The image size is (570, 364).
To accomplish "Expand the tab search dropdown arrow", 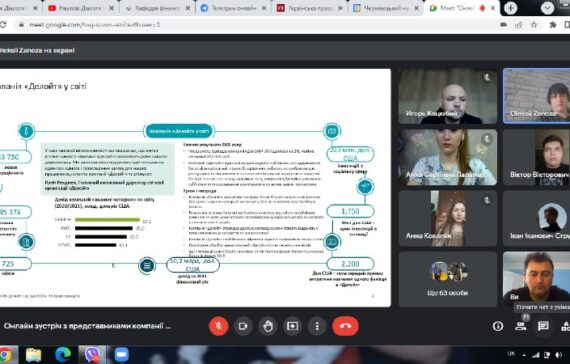I will 547,8.
